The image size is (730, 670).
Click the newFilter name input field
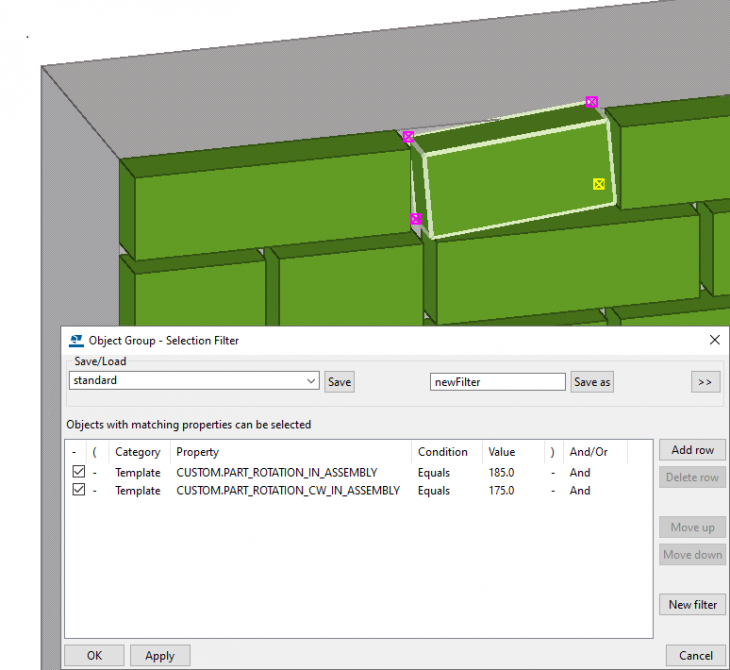pyautogui.click(x=497, y=382)
